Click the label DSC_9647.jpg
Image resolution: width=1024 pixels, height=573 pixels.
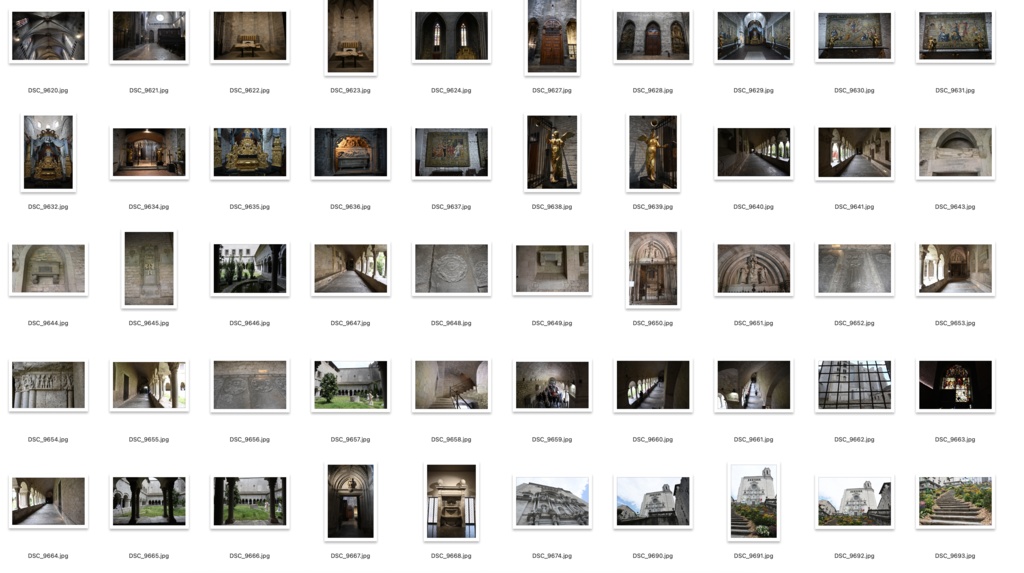[x=351, y=323]
